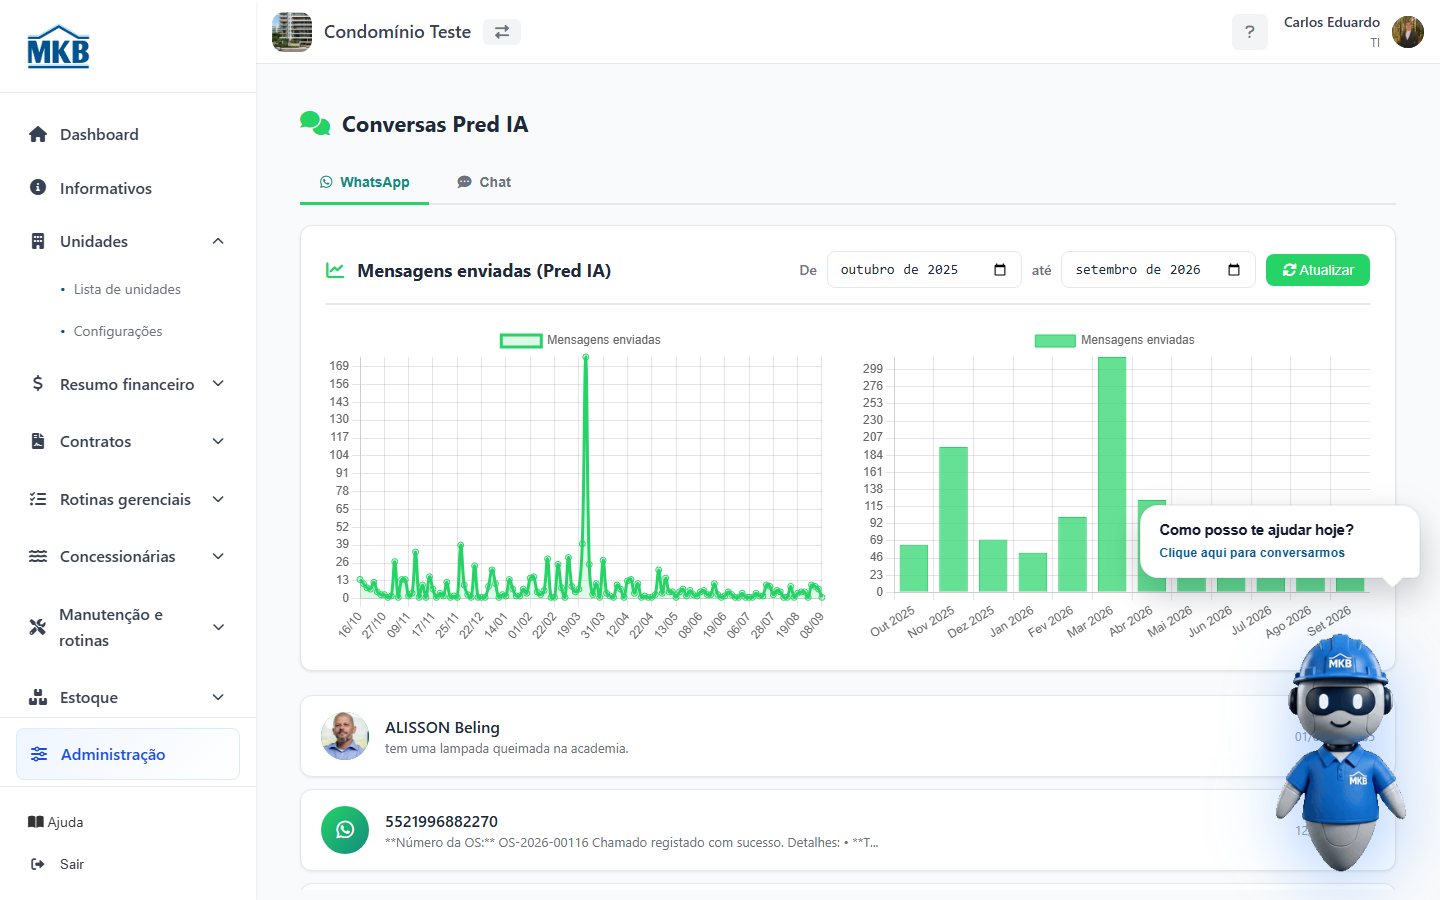This screenshot has height=900, width=1440.
Task: Click the Dashboard home icon
Action: pyautogui.click(x=38, y=134)
